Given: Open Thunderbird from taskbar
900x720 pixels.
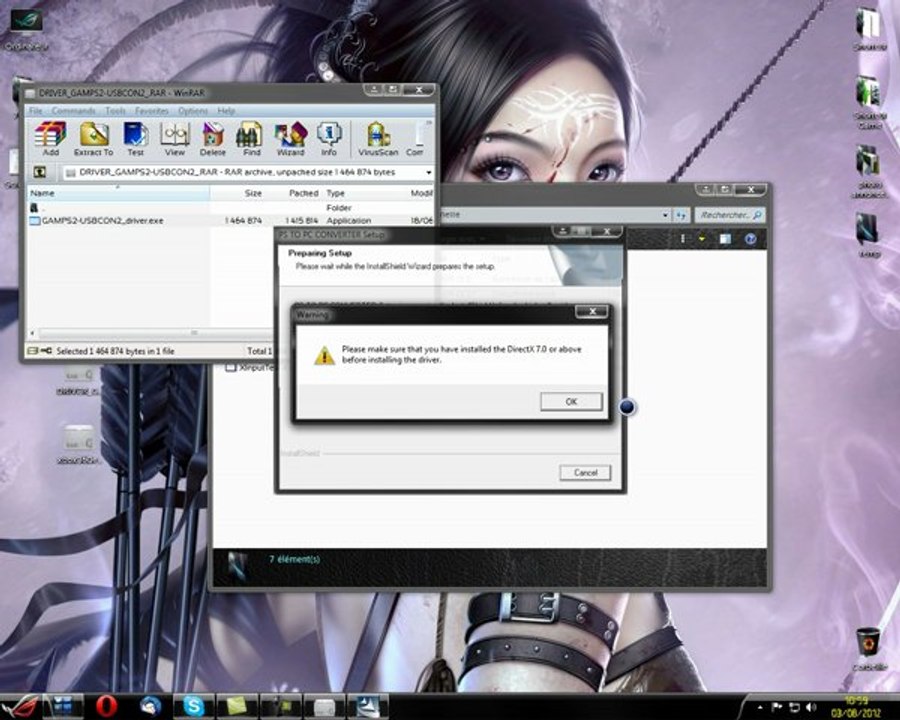Looking at the screenshot, I should point(150,706).
